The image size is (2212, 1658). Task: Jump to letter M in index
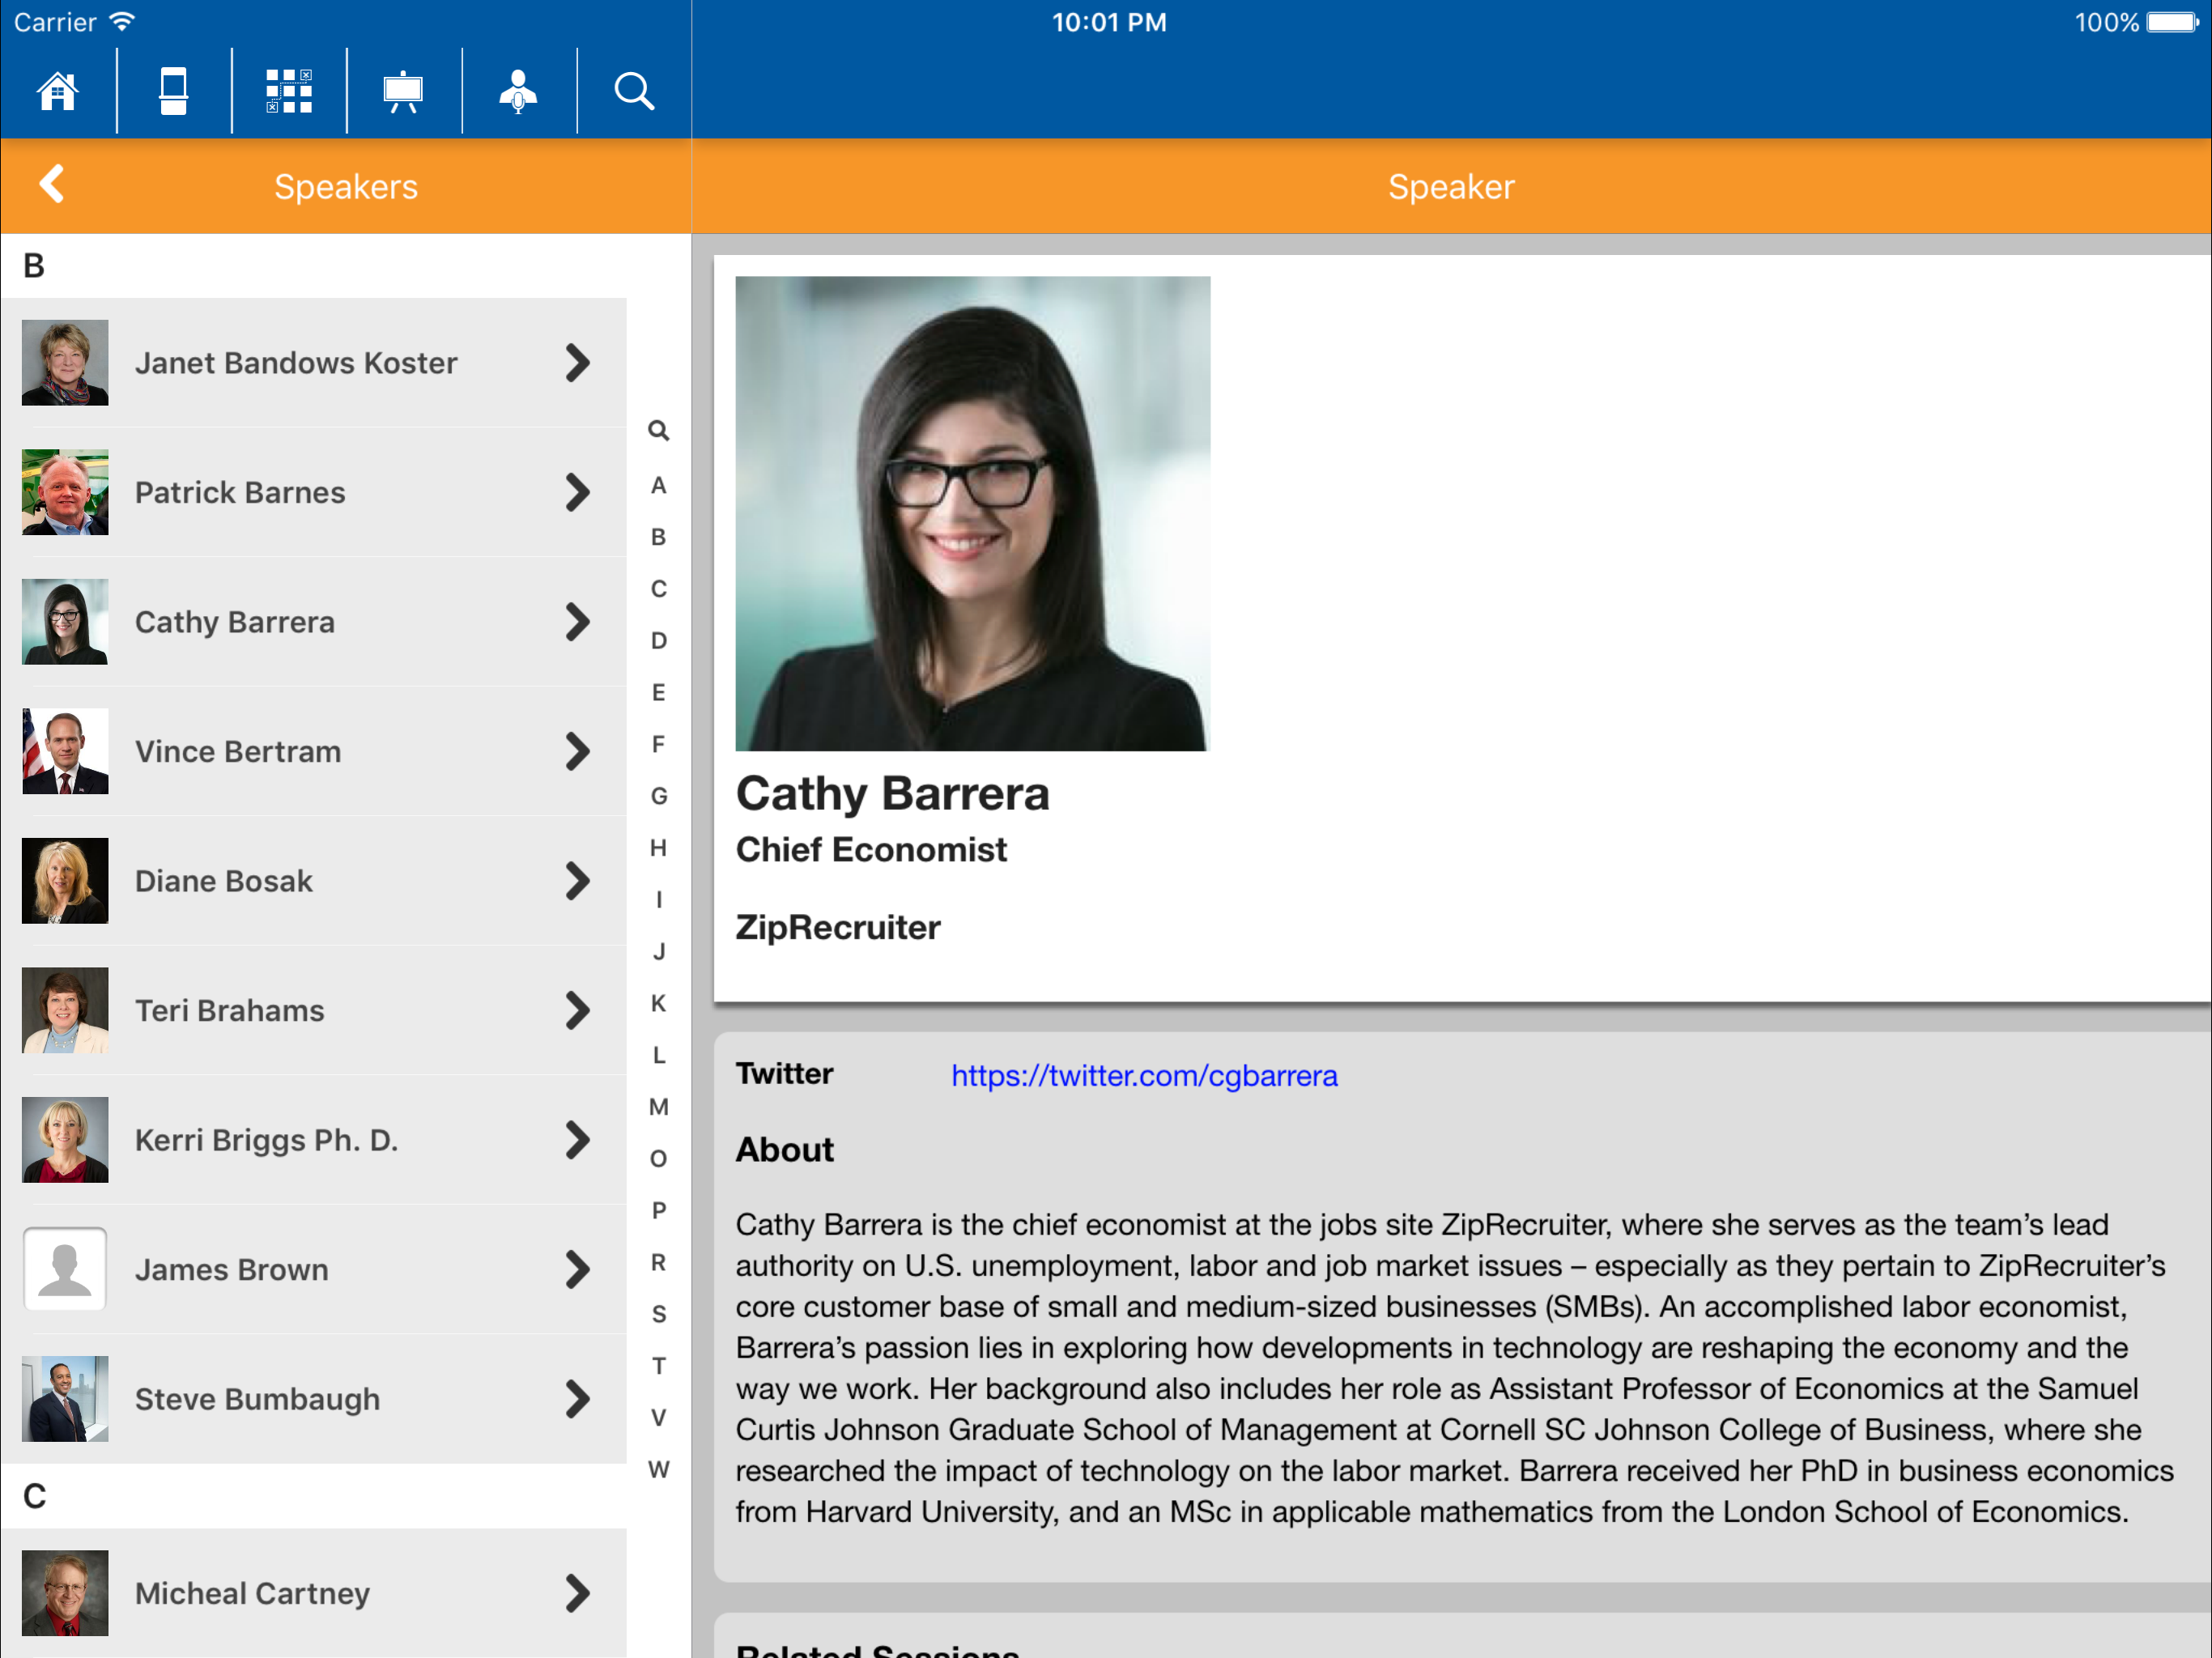click(658, 1107)
